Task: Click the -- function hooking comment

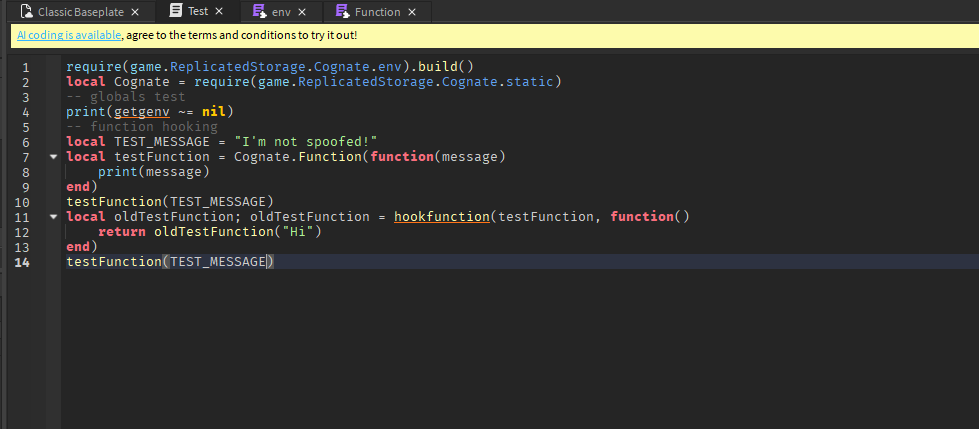Action: [x=142, y=127]
